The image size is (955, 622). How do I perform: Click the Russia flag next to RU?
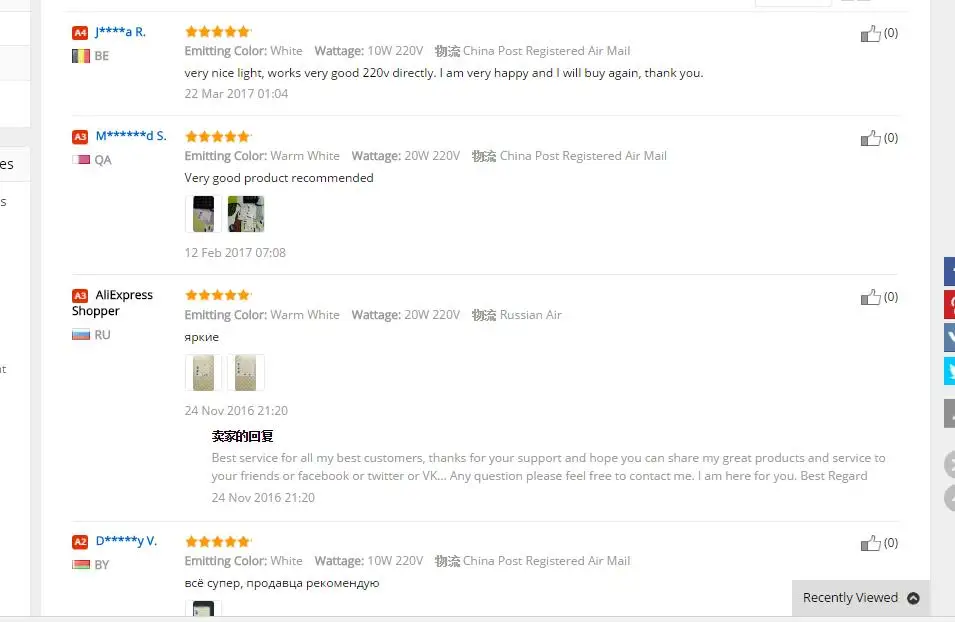point(81,334)
